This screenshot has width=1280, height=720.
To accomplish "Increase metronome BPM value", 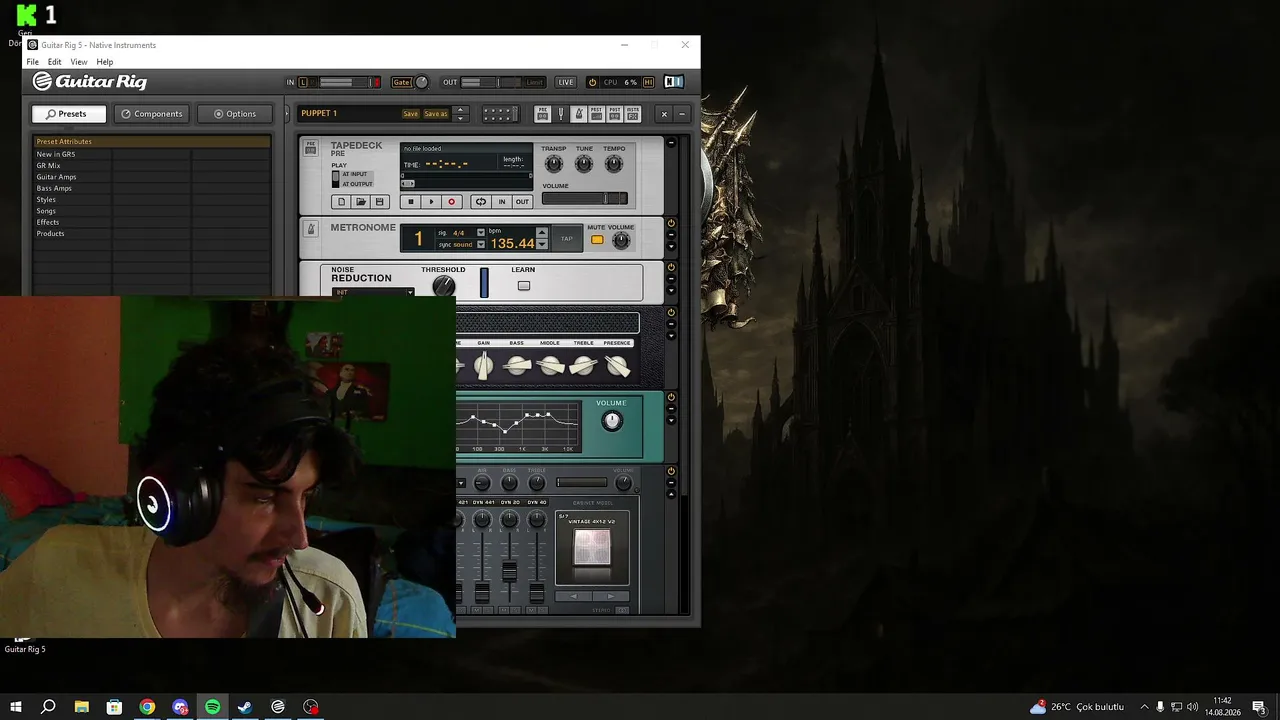I will (x=542, y=232).
